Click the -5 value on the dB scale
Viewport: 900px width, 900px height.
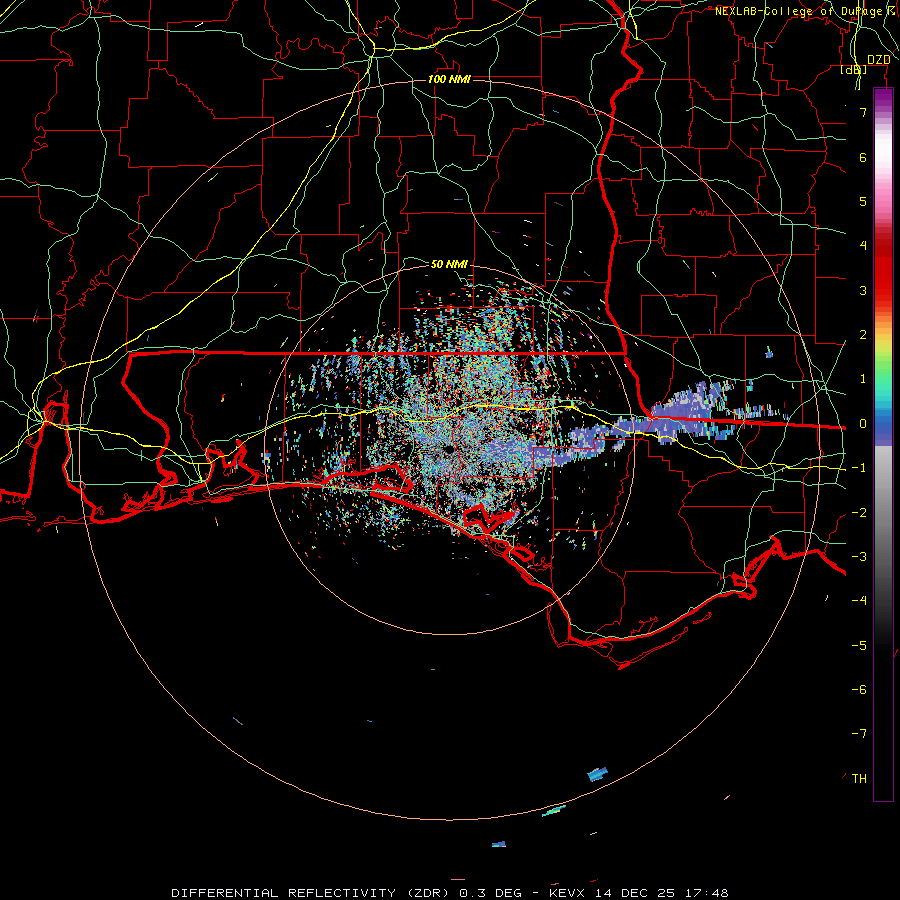tap(859, 646)
